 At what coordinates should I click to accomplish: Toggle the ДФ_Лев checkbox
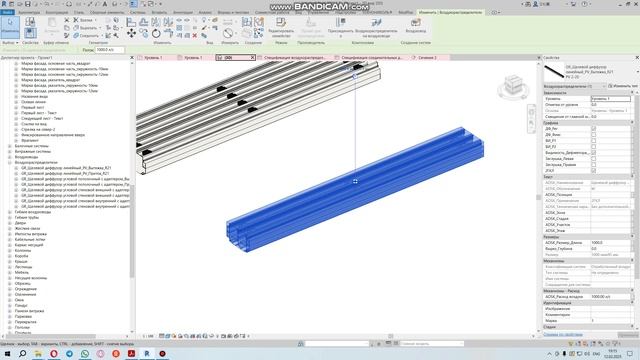click(x=593, y=129)
